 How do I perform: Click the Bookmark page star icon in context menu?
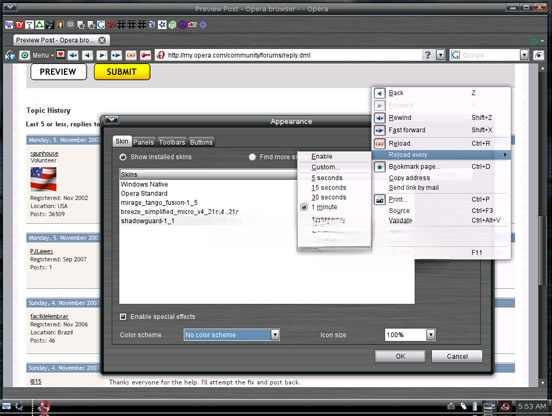[x=380, y=167]
